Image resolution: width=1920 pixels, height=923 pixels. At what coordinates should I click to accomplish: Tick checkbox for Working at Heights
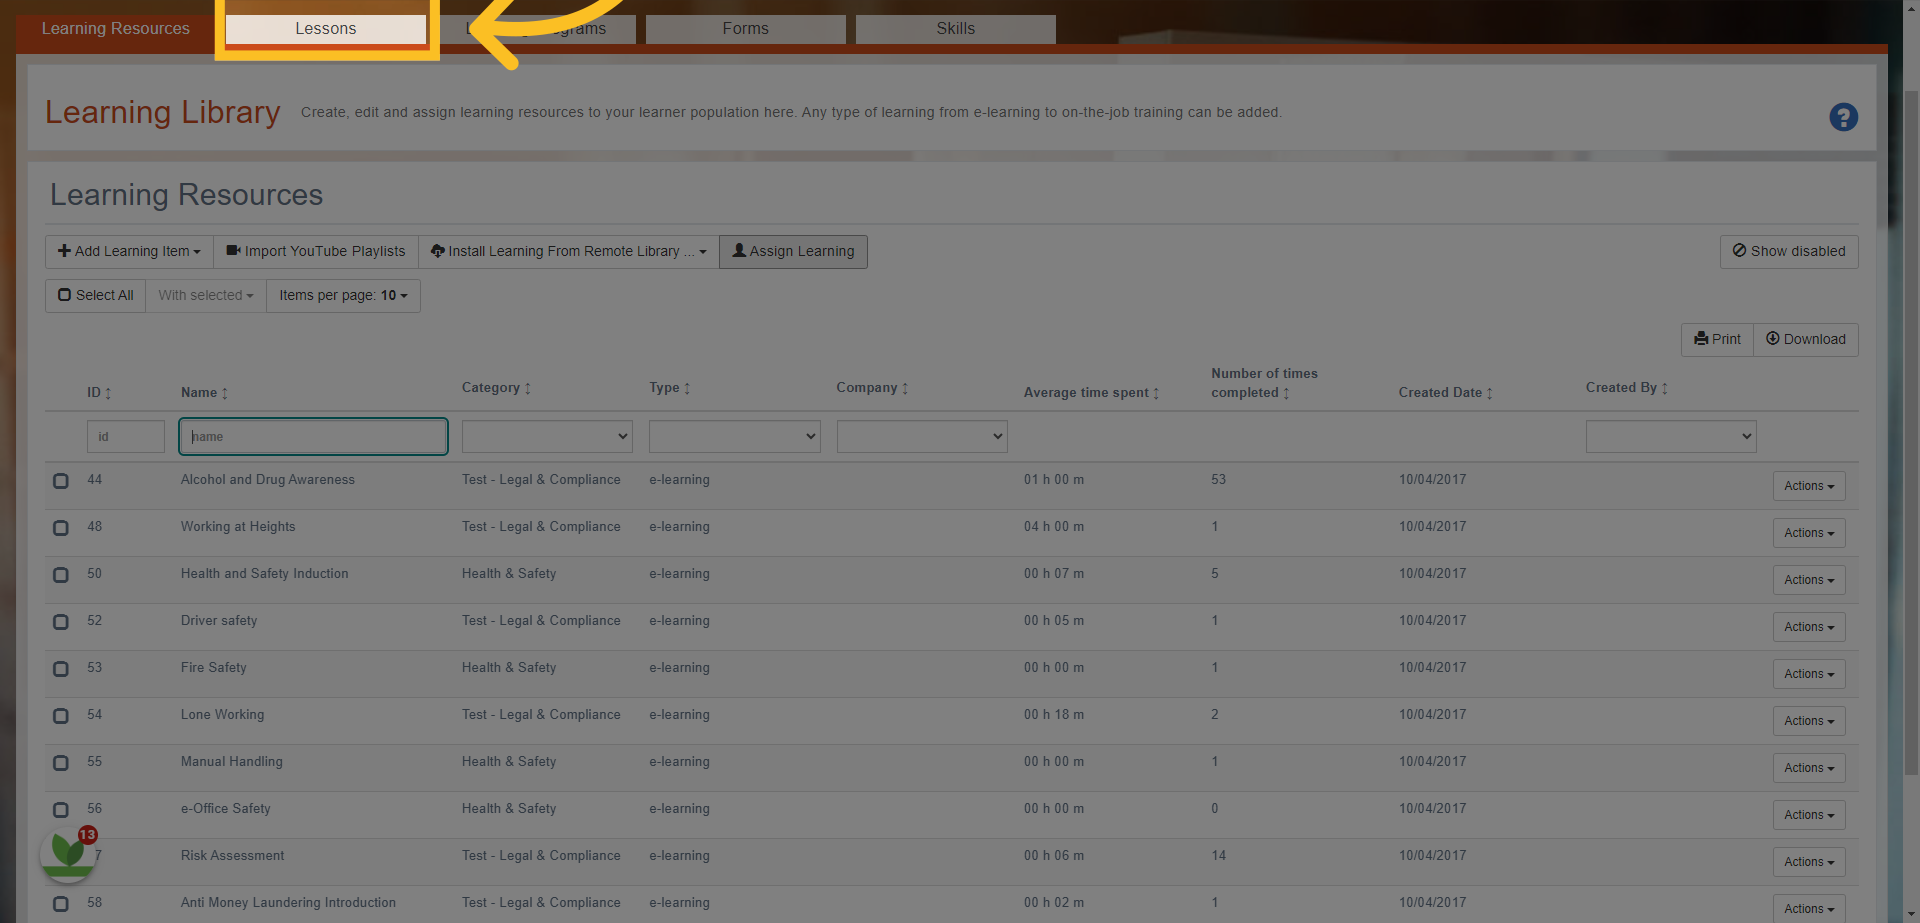(x=61, y=528)
